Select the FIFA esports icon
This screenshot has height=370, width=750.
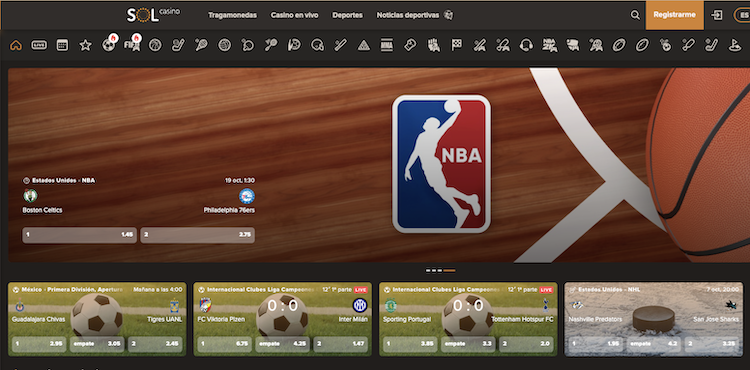pyautogui.click(x=132, y=44)
